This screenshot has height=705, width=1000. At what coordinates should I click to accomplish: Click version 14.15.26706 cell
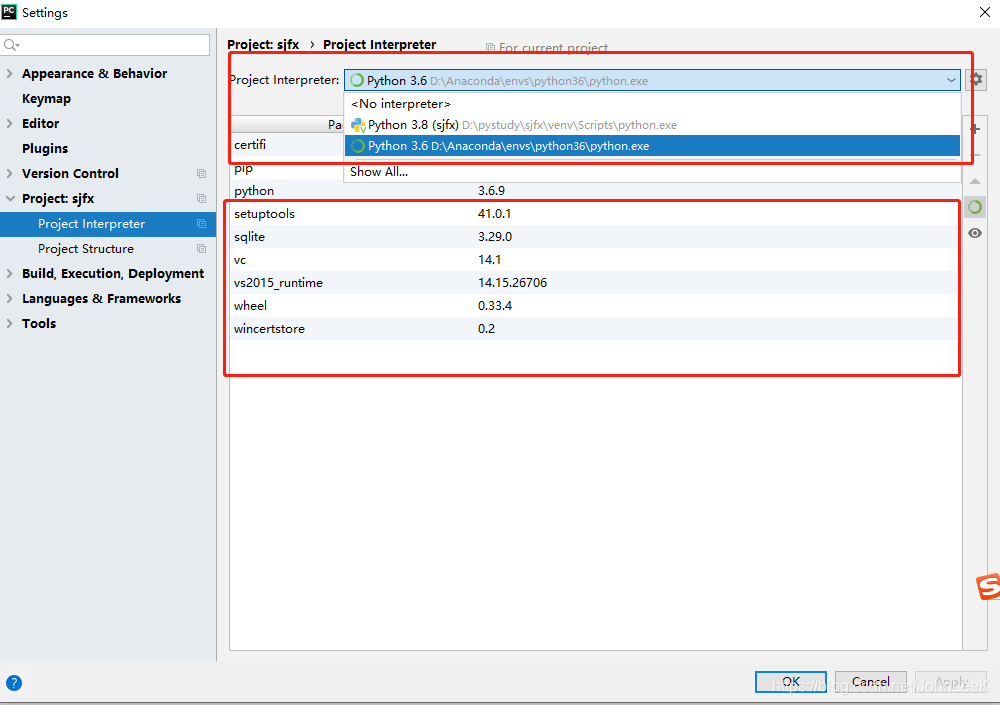pos(512,283)
